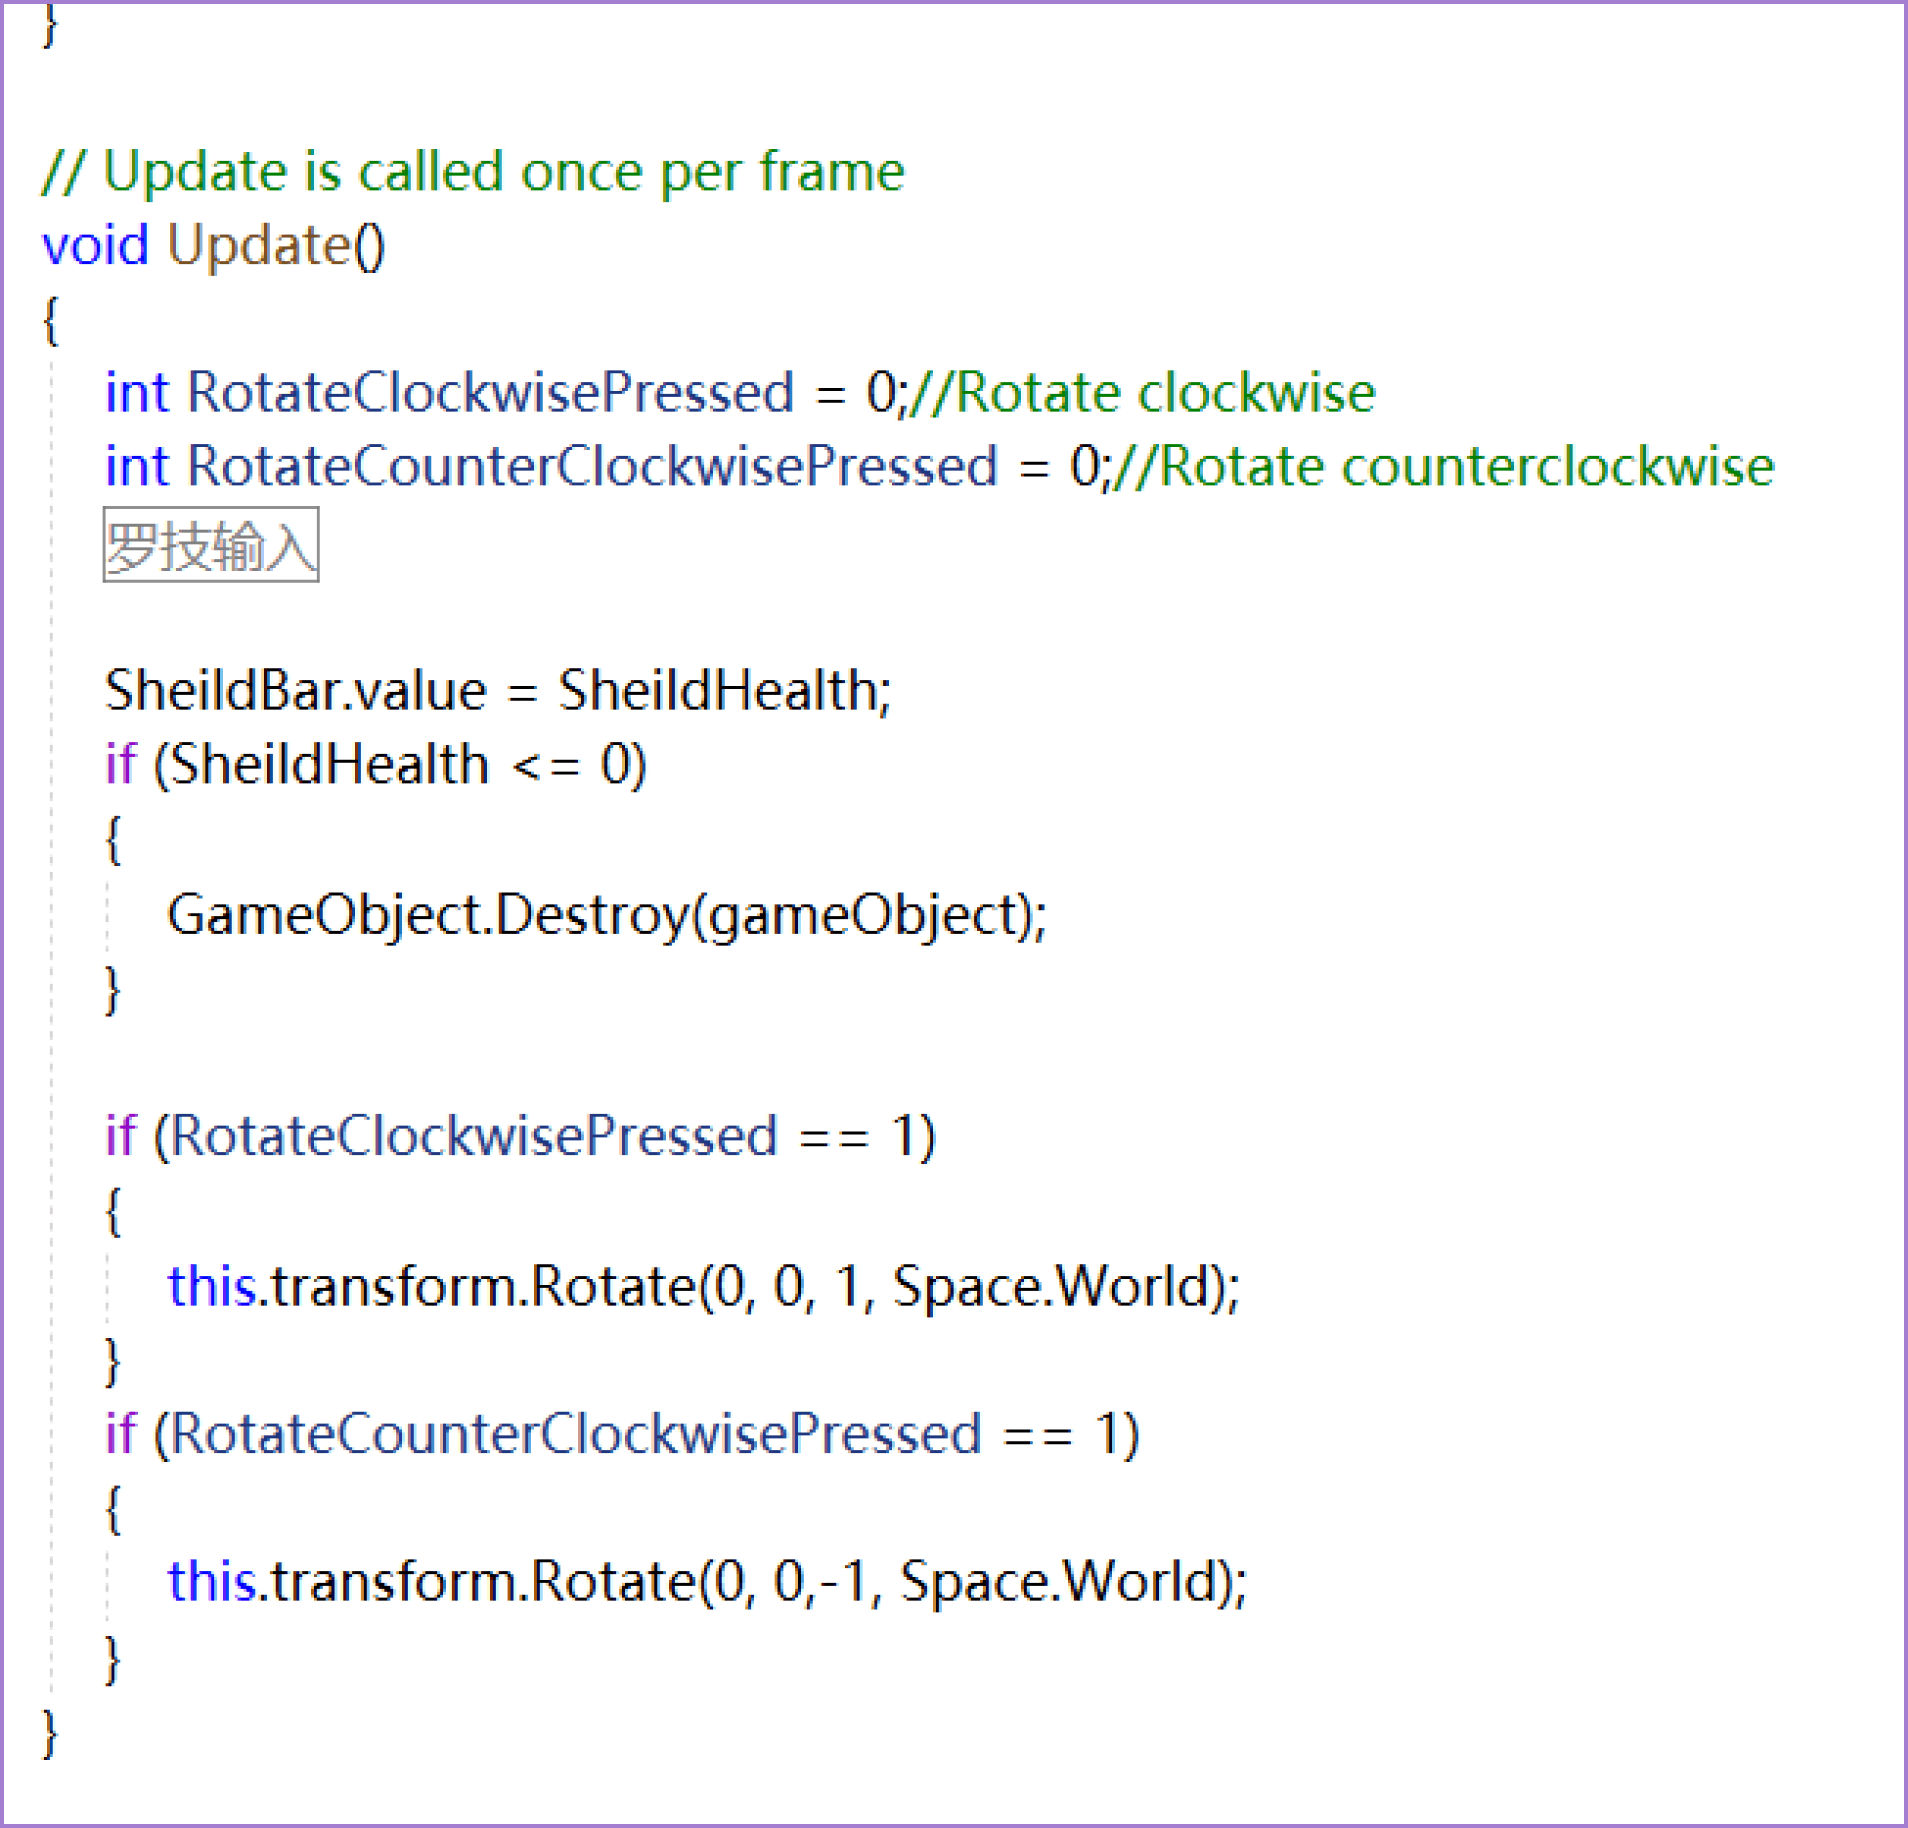Viewport: 1908px width, 1828px height.
Task: Click the closing brace after GameObject.Destroy
Action: [x=113, y=991]
